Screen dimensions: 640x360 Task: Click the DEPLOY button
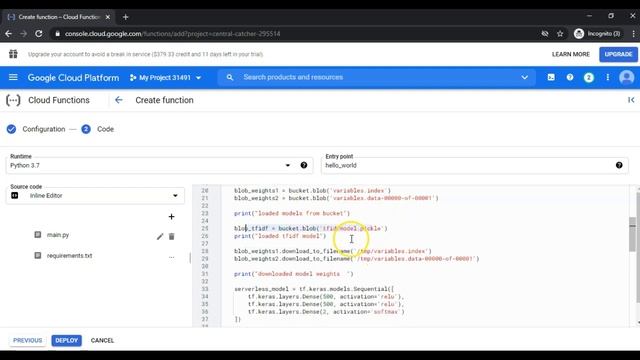(67, 340)
